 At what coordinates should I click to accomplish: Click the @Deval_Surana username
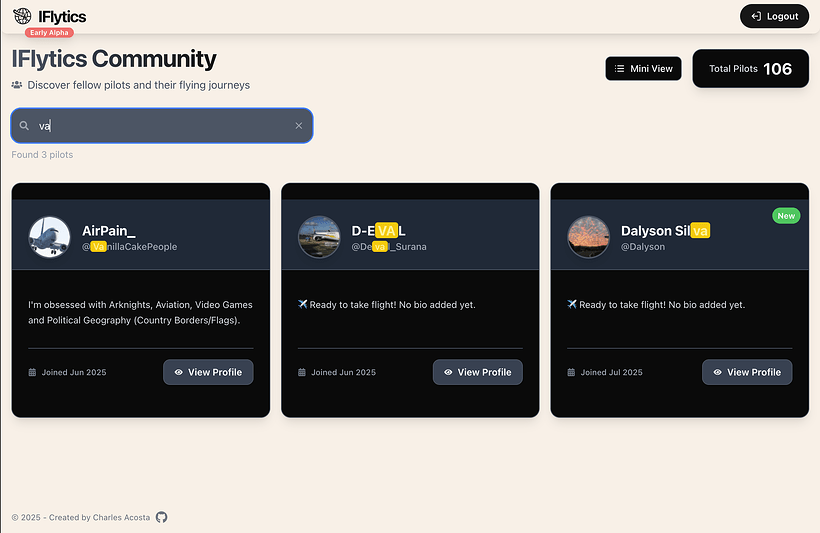coord(389,247)
